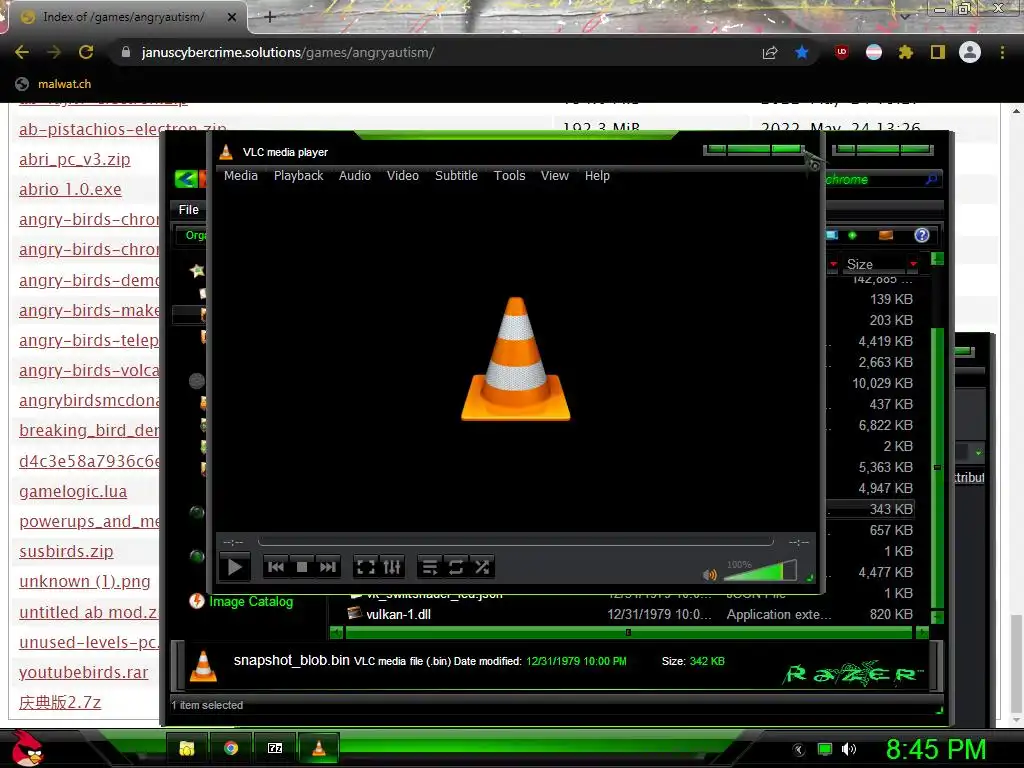Screen dimensions: 1024x768
Task: Open VLC Video menu
Action: click(402, 176)
